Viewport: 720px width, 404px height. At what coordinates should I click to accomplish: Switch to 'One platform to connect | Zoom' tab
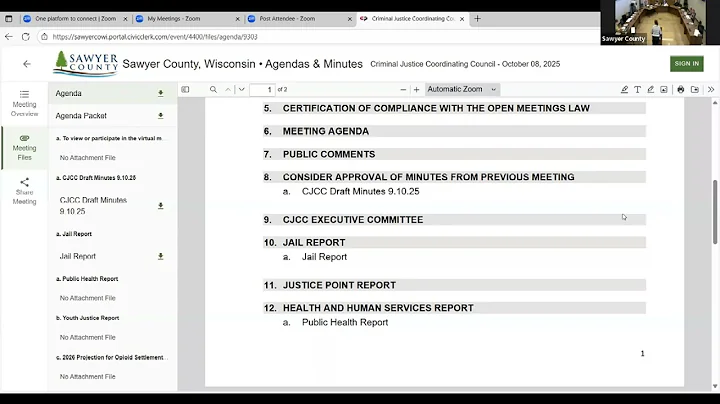(76, 19)
